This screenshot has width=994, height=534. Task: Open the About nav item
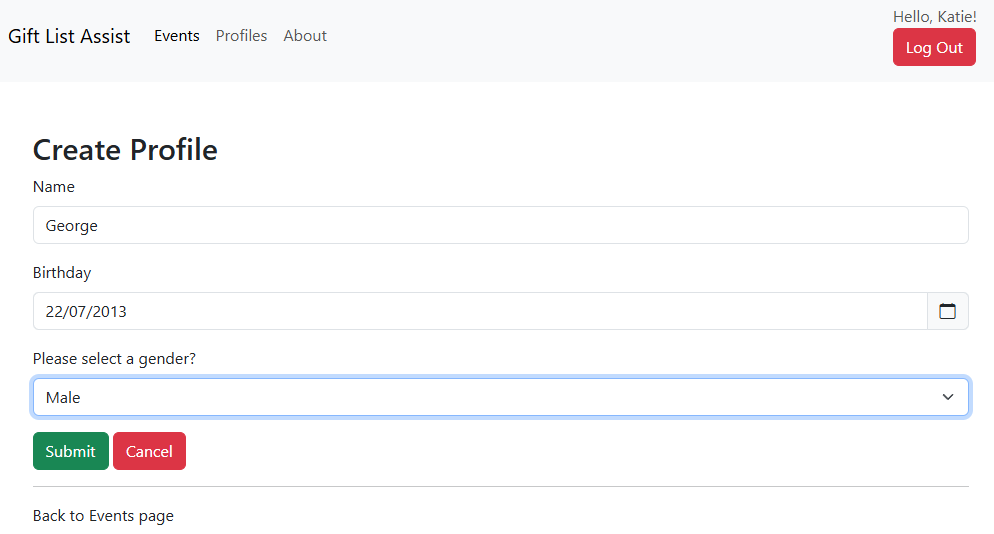(x=305, y=36)
